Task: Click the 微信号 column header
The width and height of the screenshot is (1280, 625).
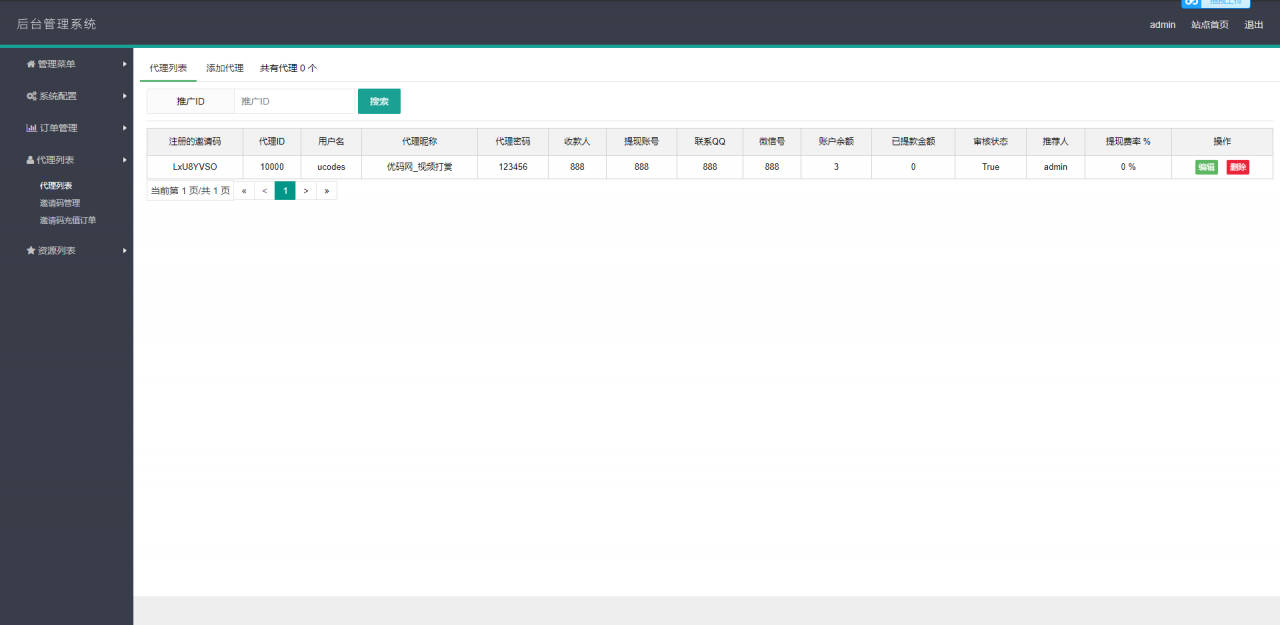Action: pos(772,142)
